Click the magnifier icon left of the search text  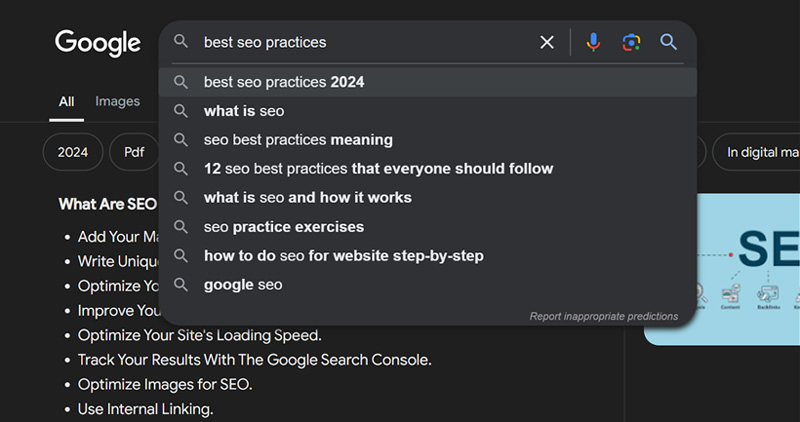(181, 42)
